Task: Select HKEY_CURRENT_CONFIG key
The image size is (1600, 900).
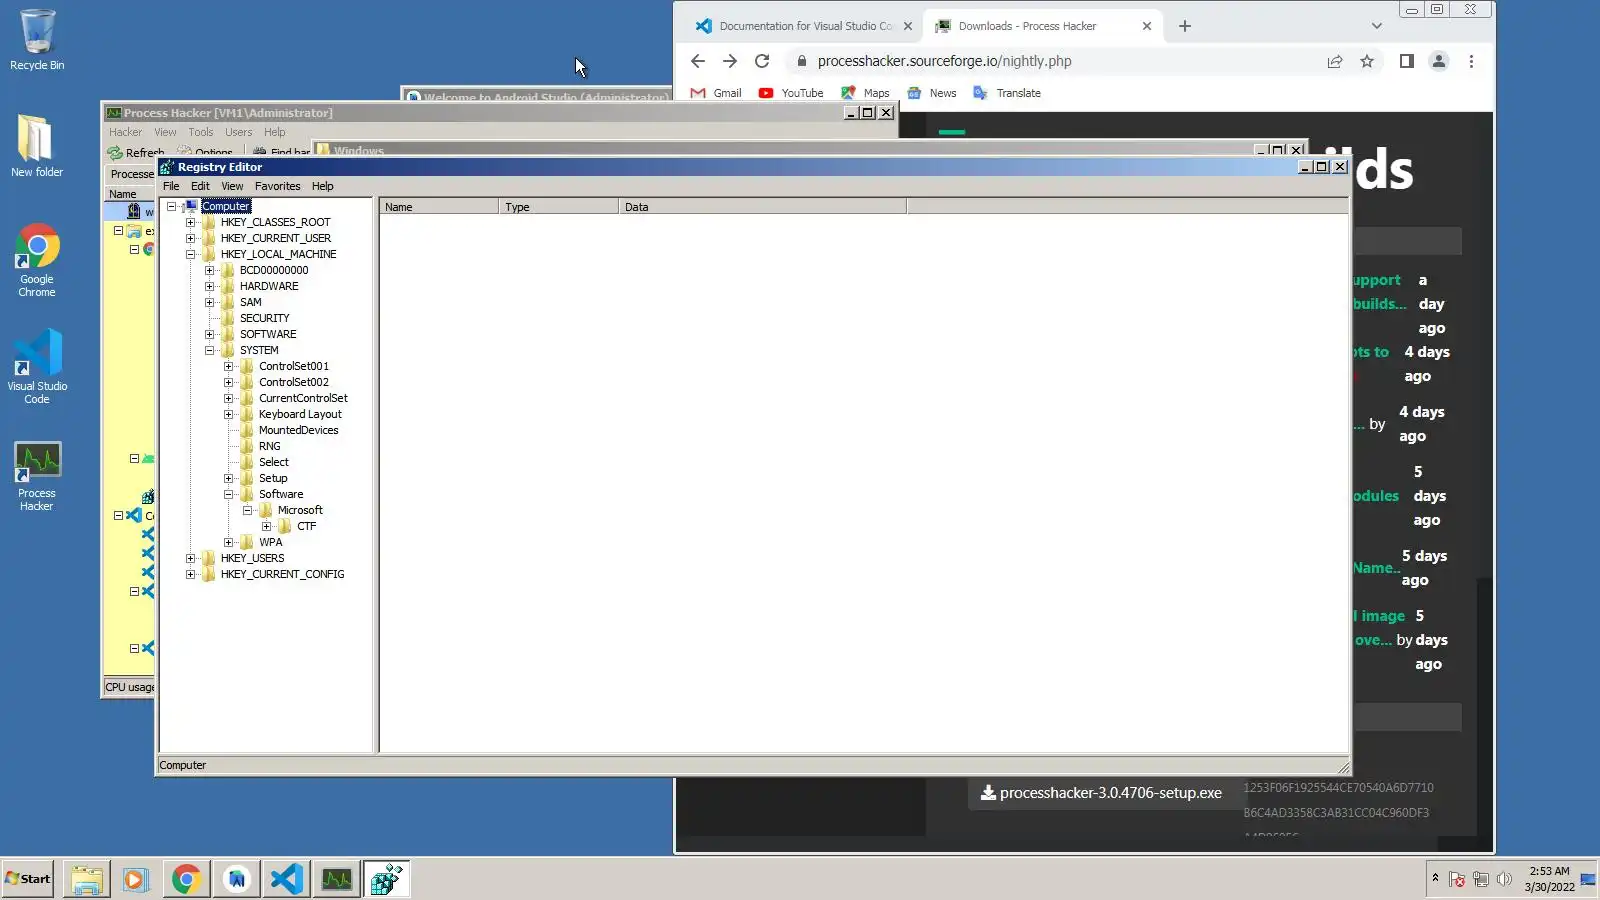Action: [x=282, y=574]
